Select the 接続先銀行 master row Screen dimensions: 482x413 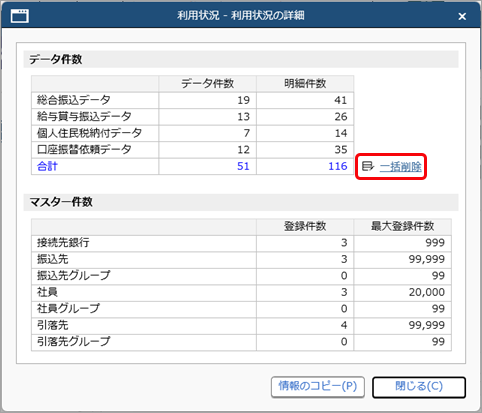tap(241, 243)
